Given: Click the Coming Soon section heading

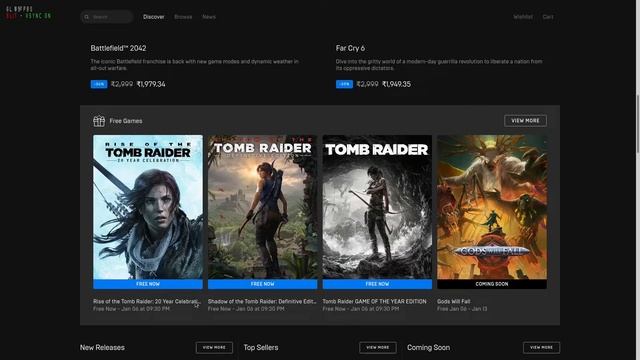Looking at the screenshot, I should coord(428,348).
